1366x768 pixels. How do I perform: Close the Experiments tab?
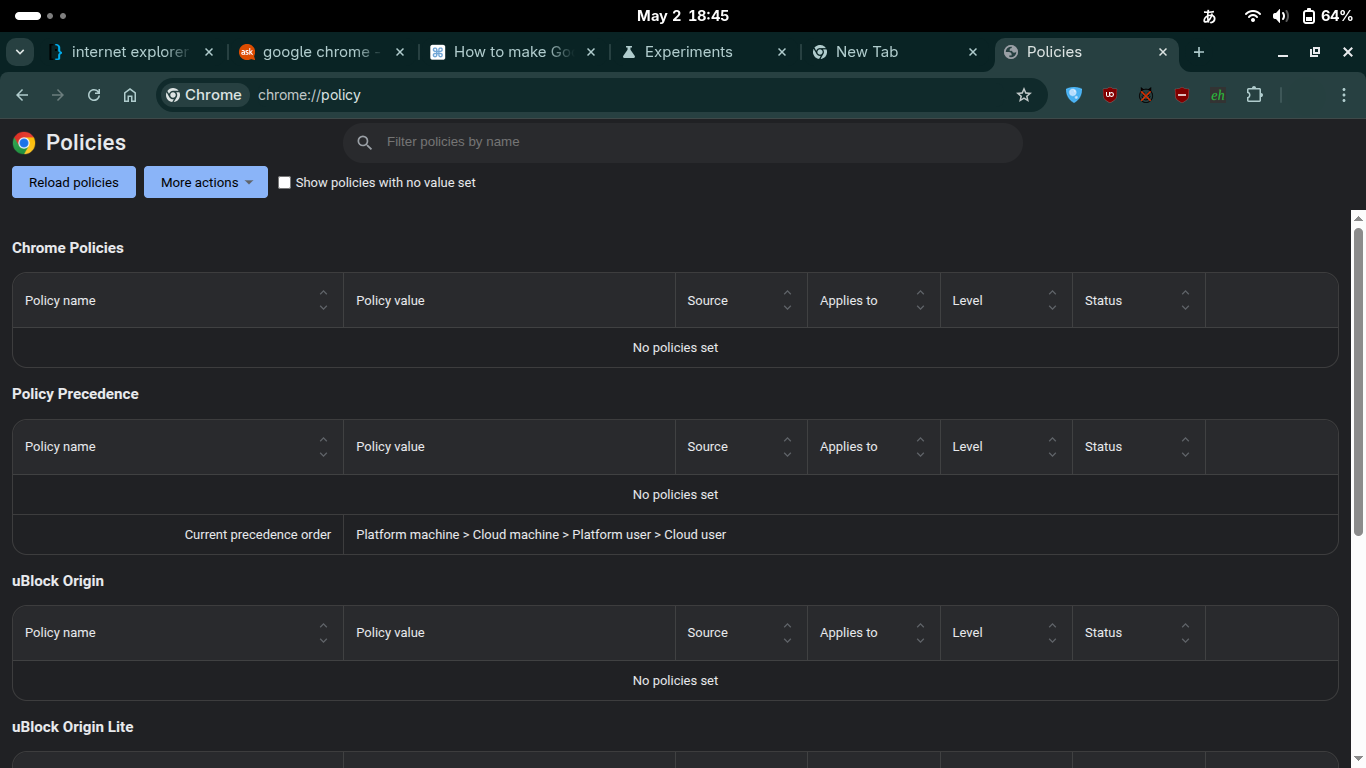coord(782,52)
